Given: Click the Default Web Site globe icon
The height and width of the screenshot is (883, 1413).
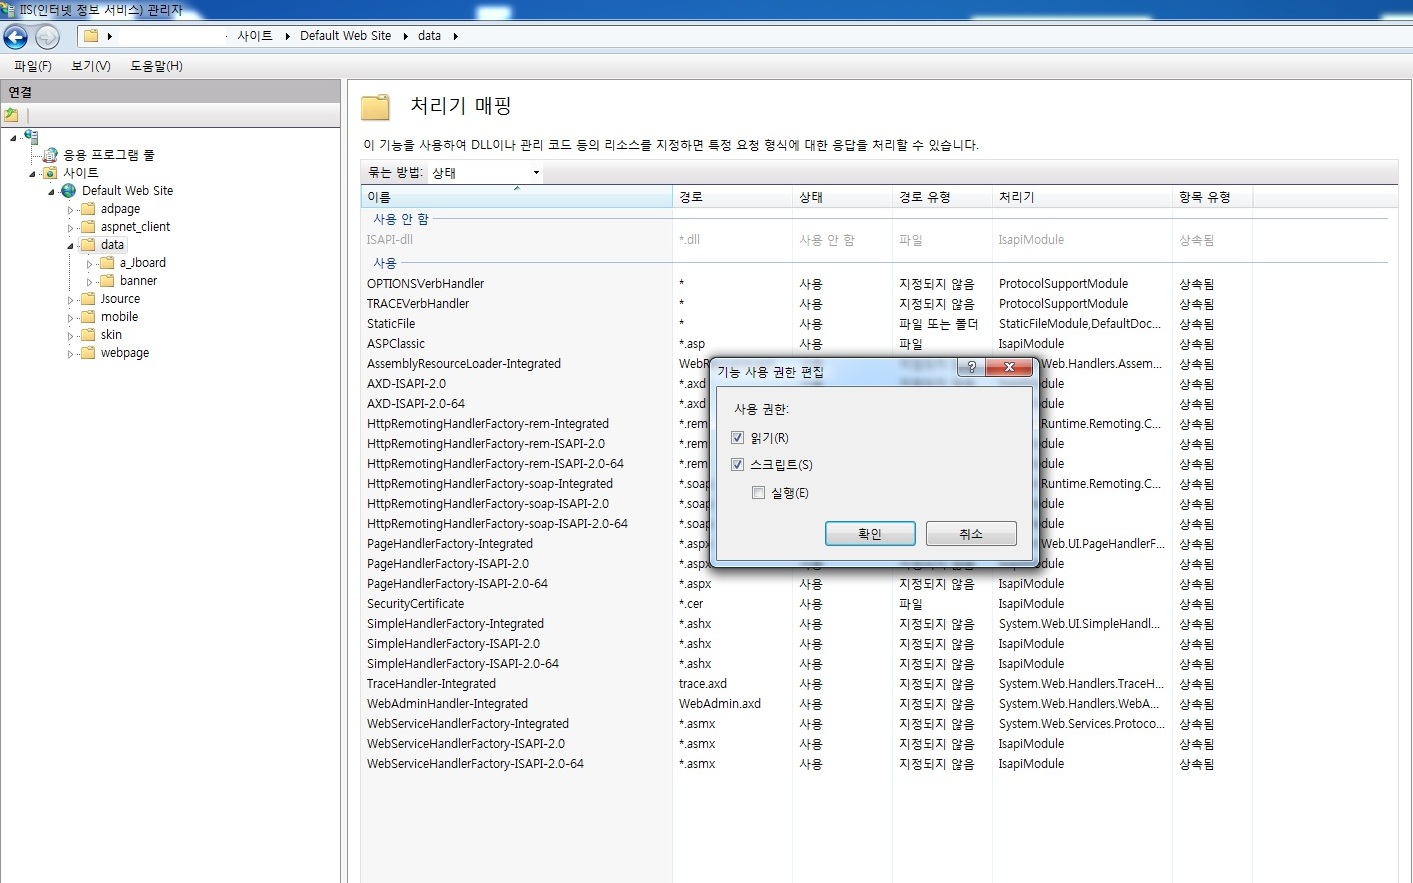Looking at the screenshot, I should coord(69,191).
